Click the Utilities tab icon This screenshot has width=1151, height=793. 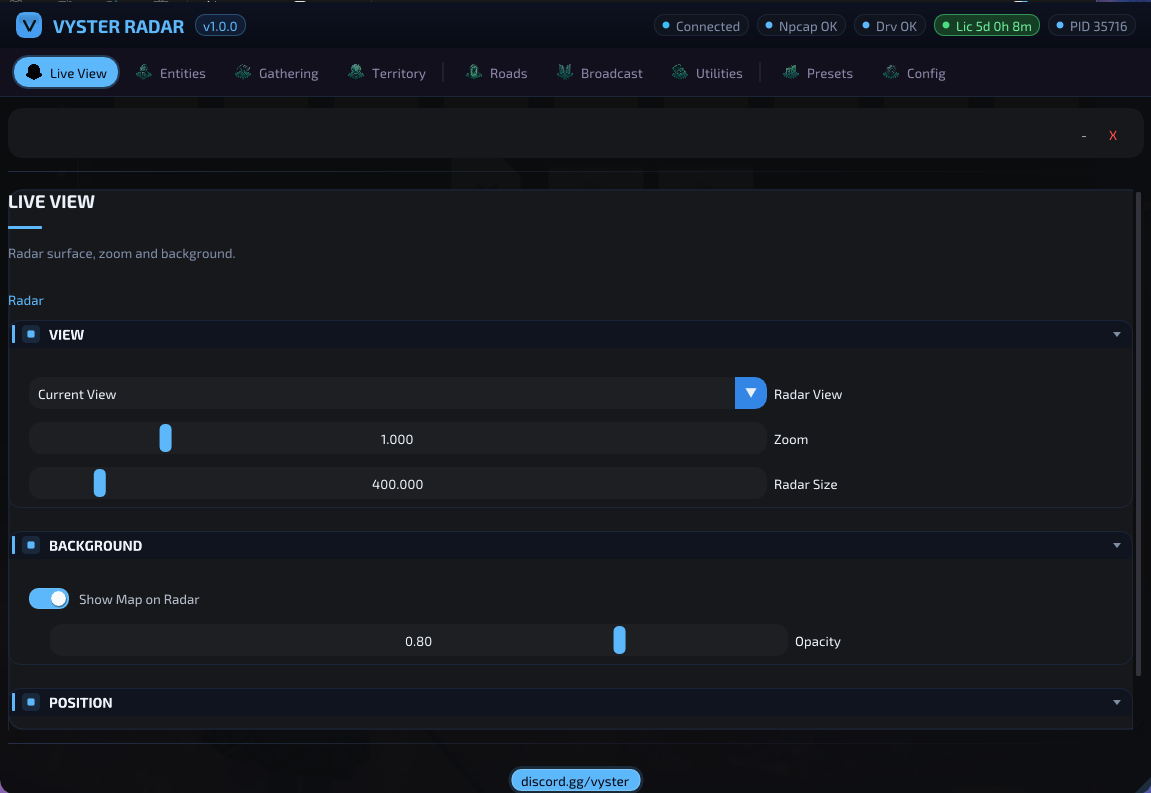point(680,72)
